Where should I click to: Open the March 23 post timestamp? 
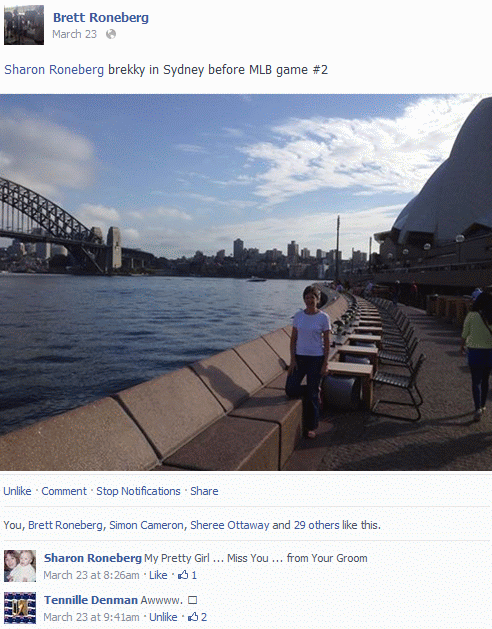(x=75, y=34)
